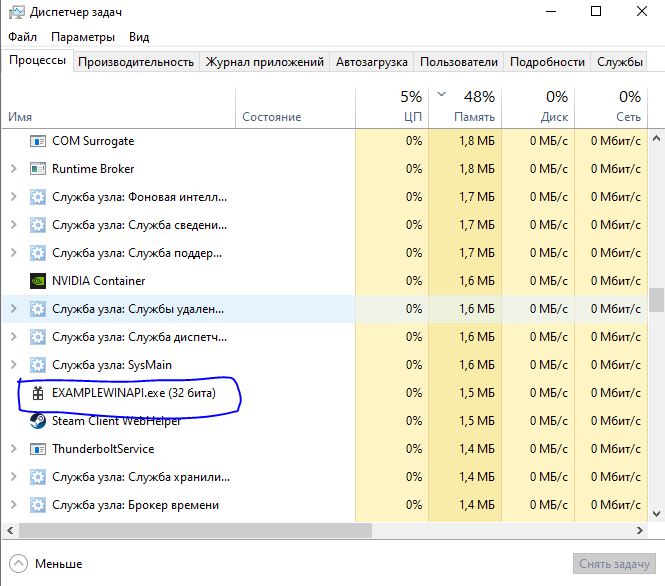
Task: Expand Служба узла: Служба поддер... group
Action: 14,253
